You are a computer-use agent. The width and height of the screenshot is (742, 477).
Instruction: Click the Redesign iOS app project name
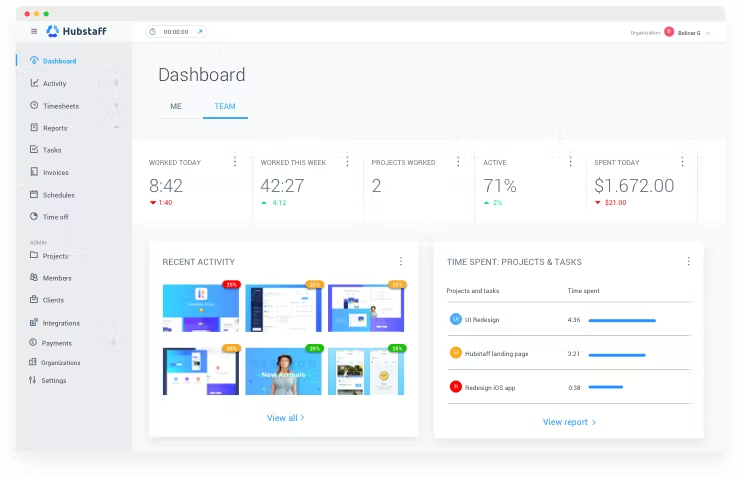coord(490,388)
